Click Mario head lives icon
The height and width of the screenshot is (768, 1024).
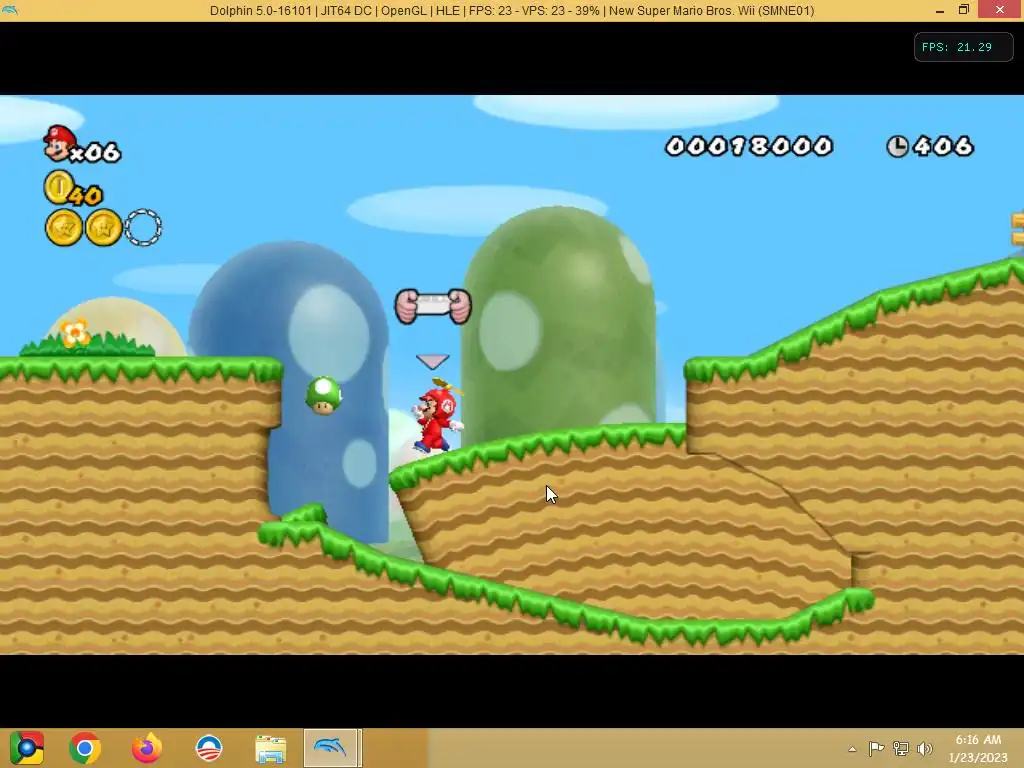click(x=59, y=143)
